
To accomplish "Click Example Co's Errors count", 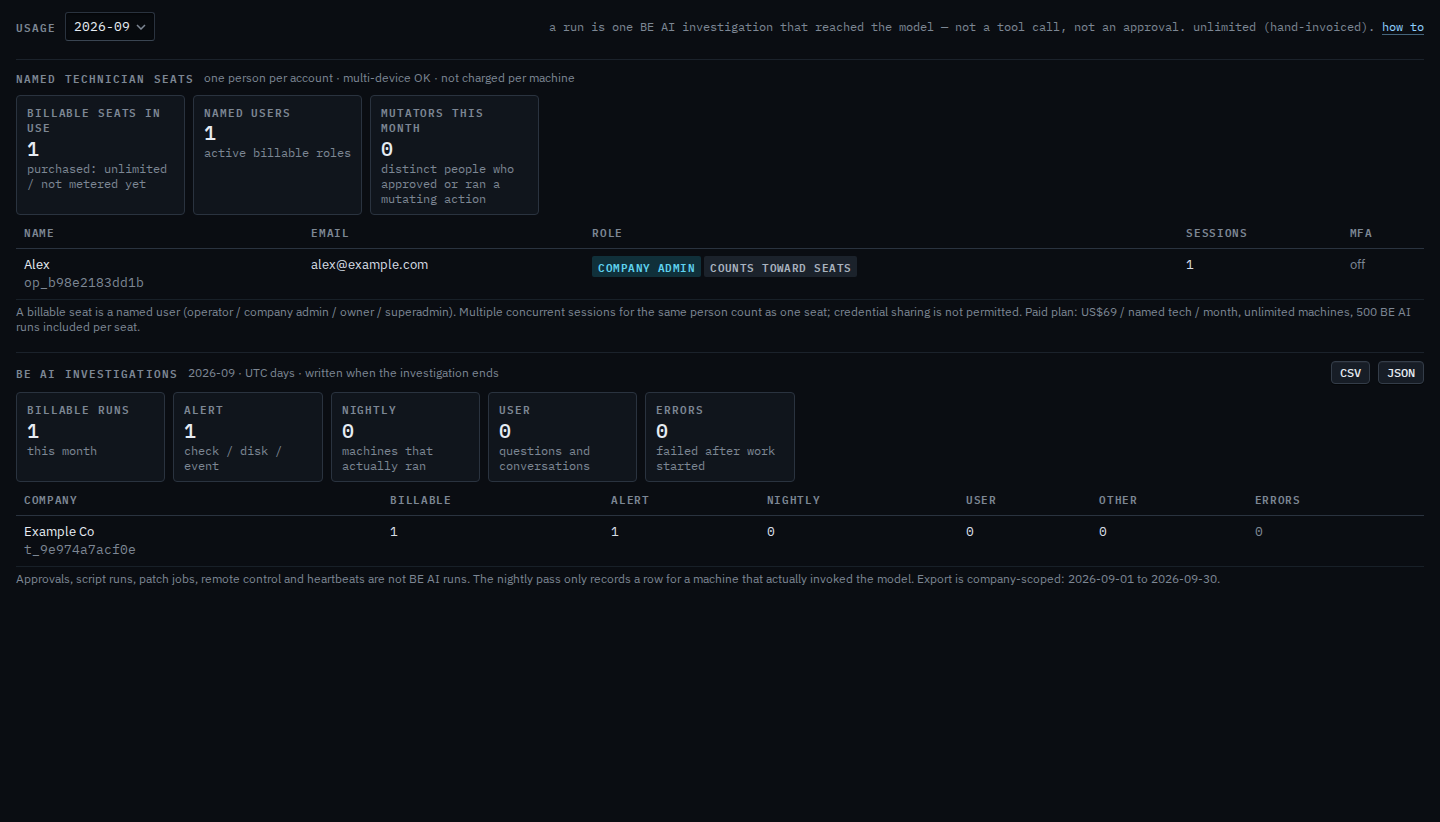I will [1259, 532].
